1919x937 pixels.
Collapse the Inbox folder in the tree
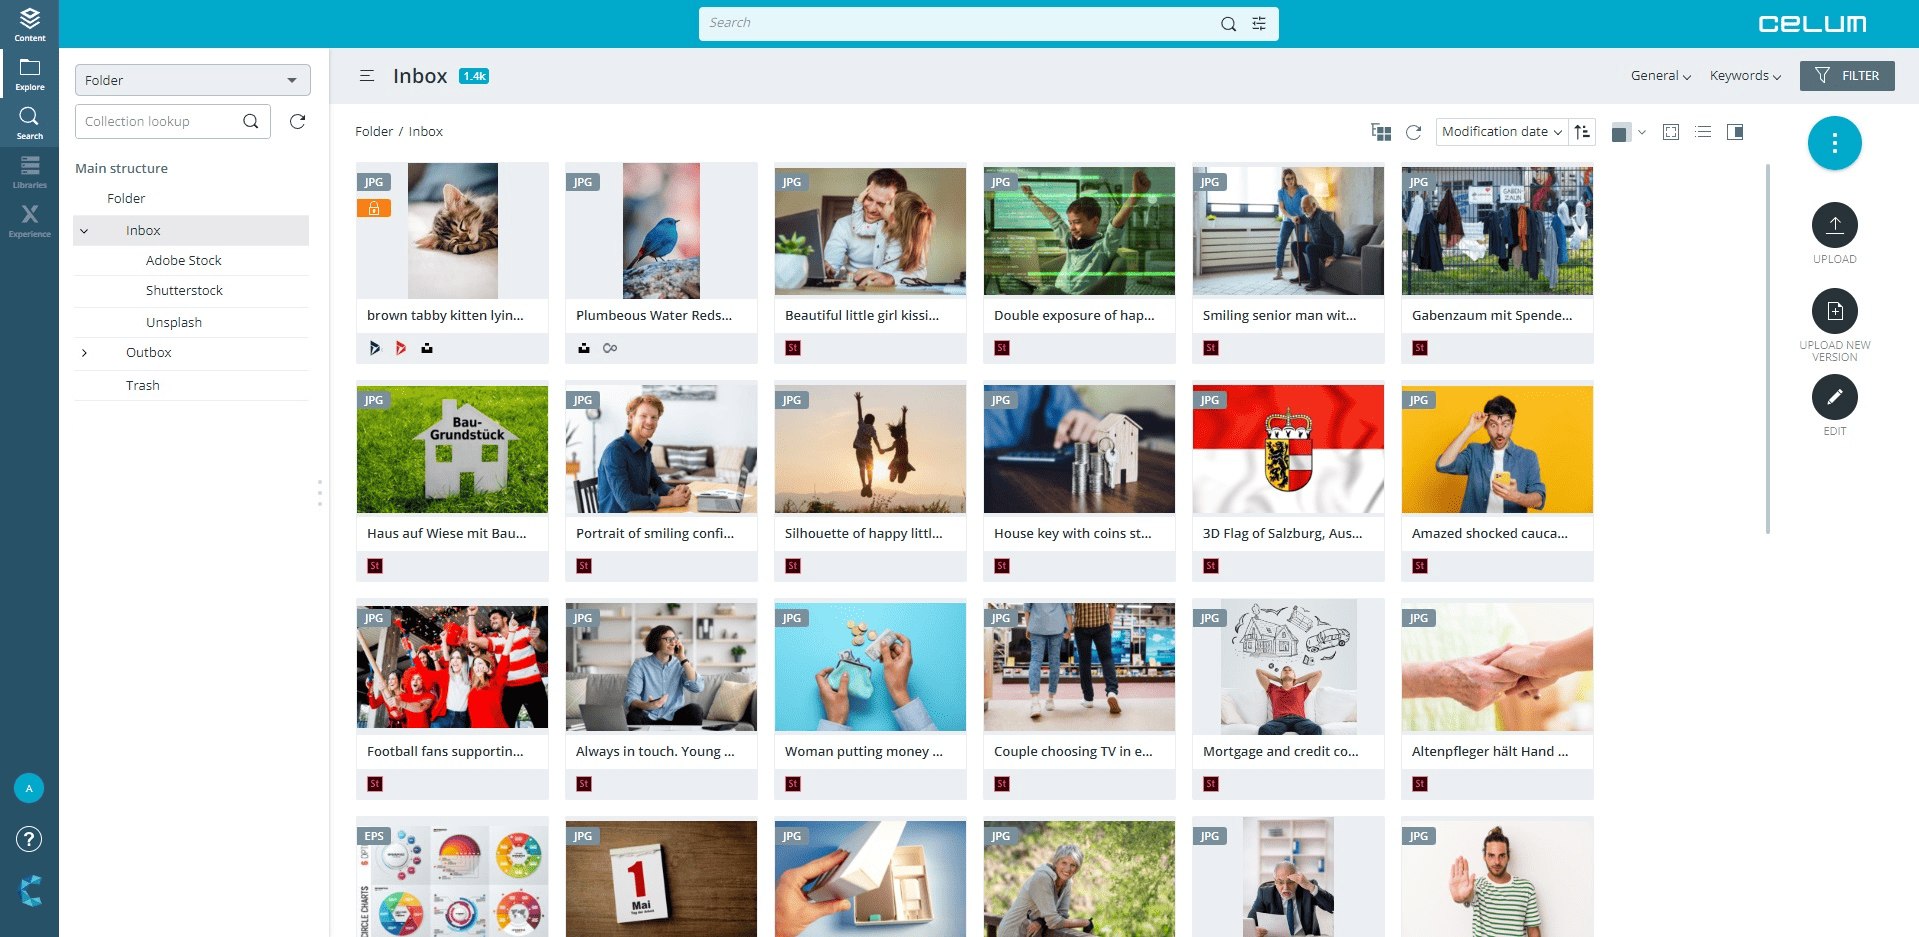pyautogui.click(x=84, y=230)
